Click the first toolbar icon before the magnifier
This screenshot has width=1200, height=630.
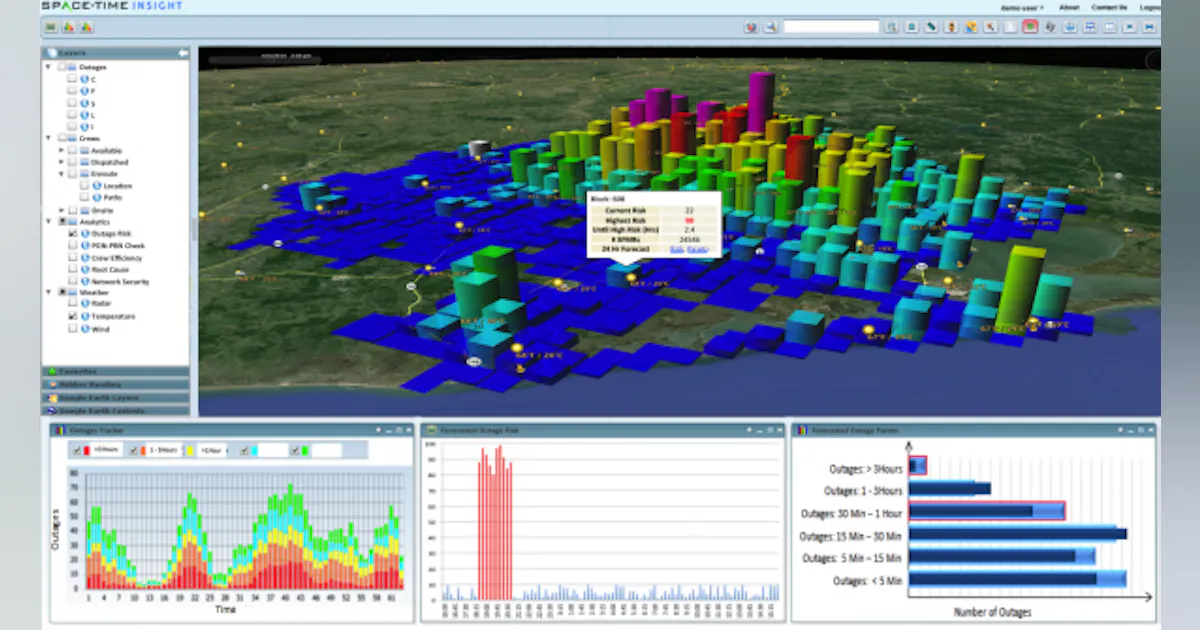(751, 27)
